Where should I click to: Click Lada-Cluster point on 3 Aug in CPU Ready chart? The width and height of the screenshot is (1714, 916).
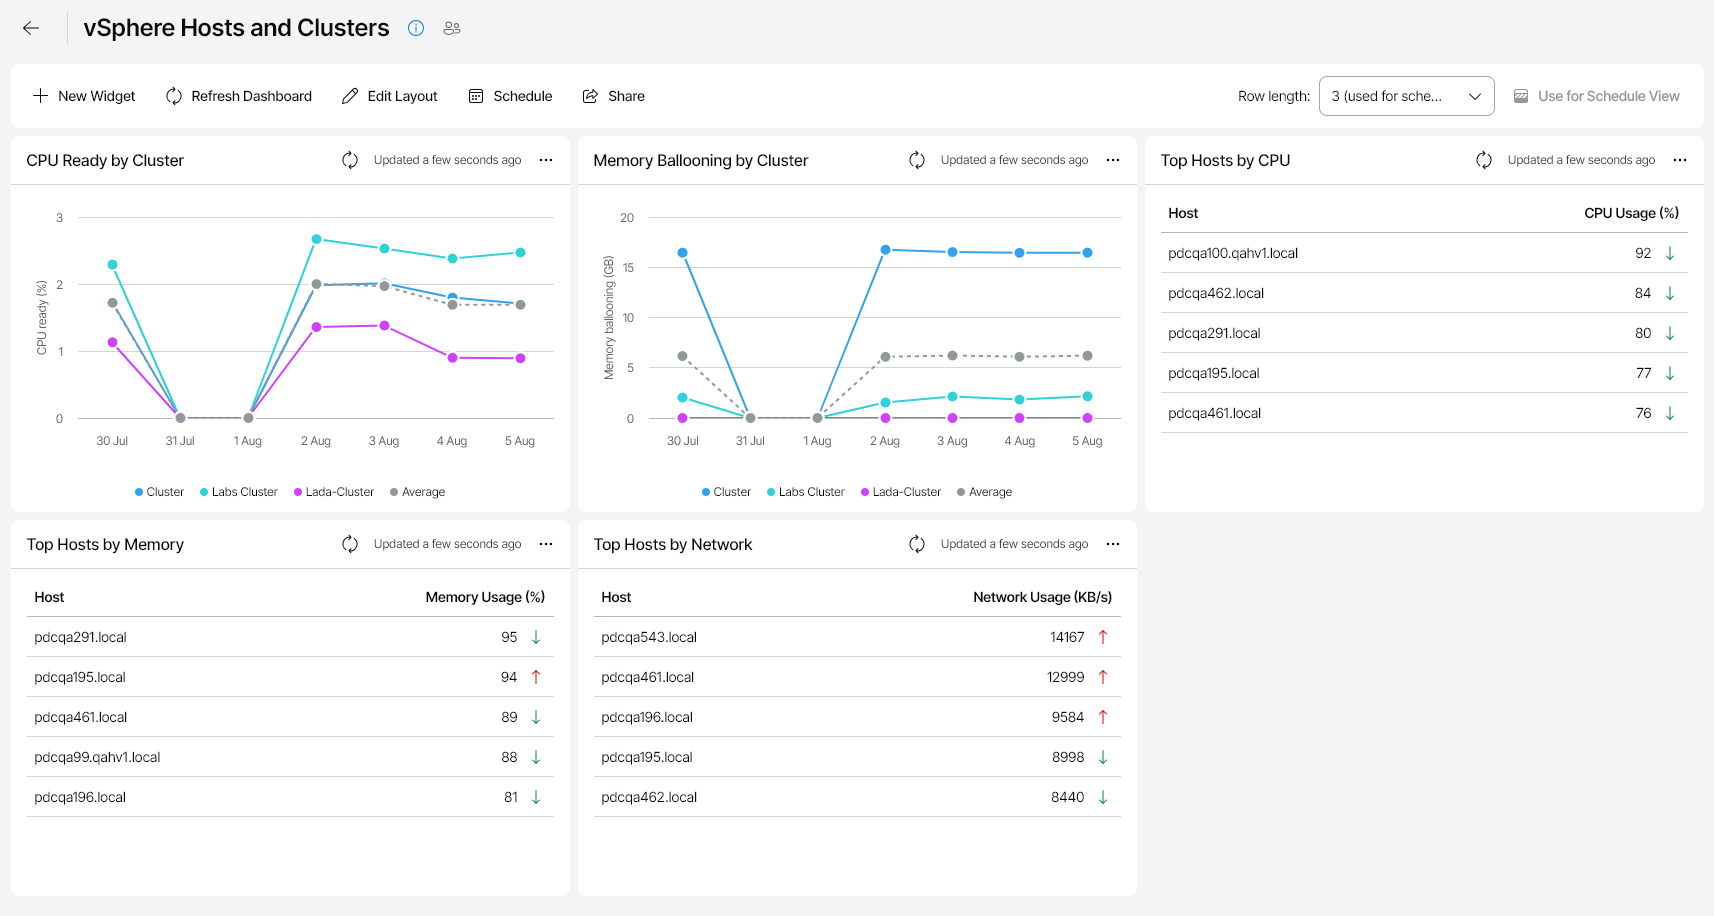pos(384,326)
